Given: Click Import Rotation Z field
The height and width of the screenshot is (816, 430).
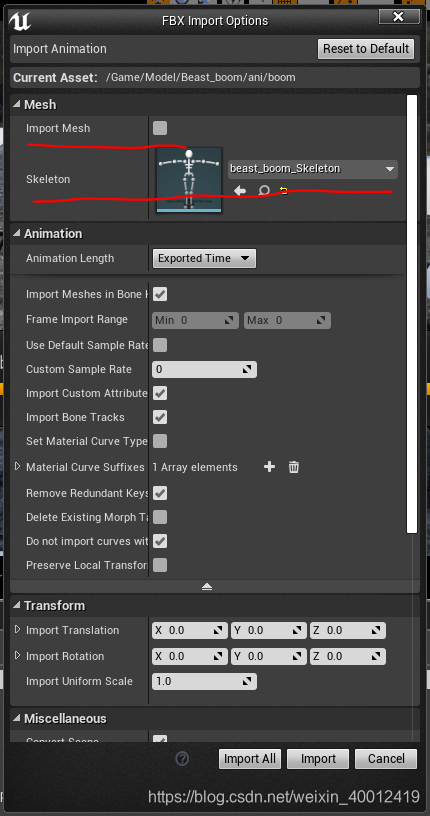Looking at the screenshot, I should 348,656.
